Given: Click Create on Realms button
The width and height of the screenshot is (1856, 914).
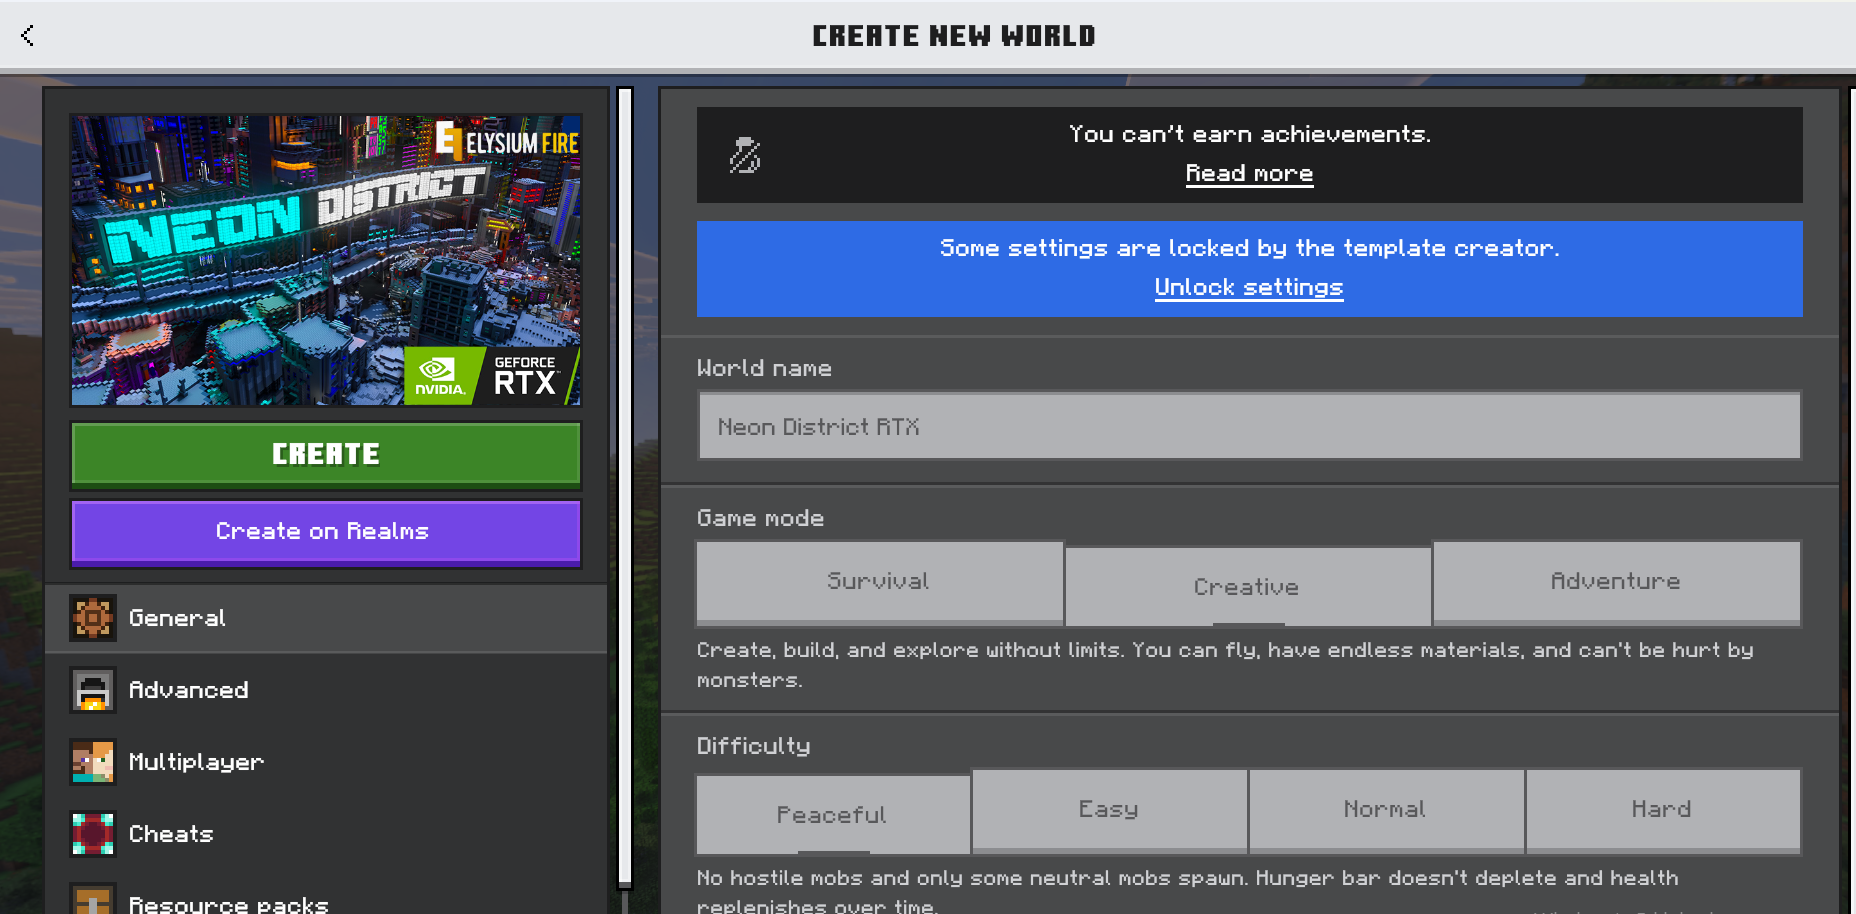Looking at the screenshot, I should (326, 532).
